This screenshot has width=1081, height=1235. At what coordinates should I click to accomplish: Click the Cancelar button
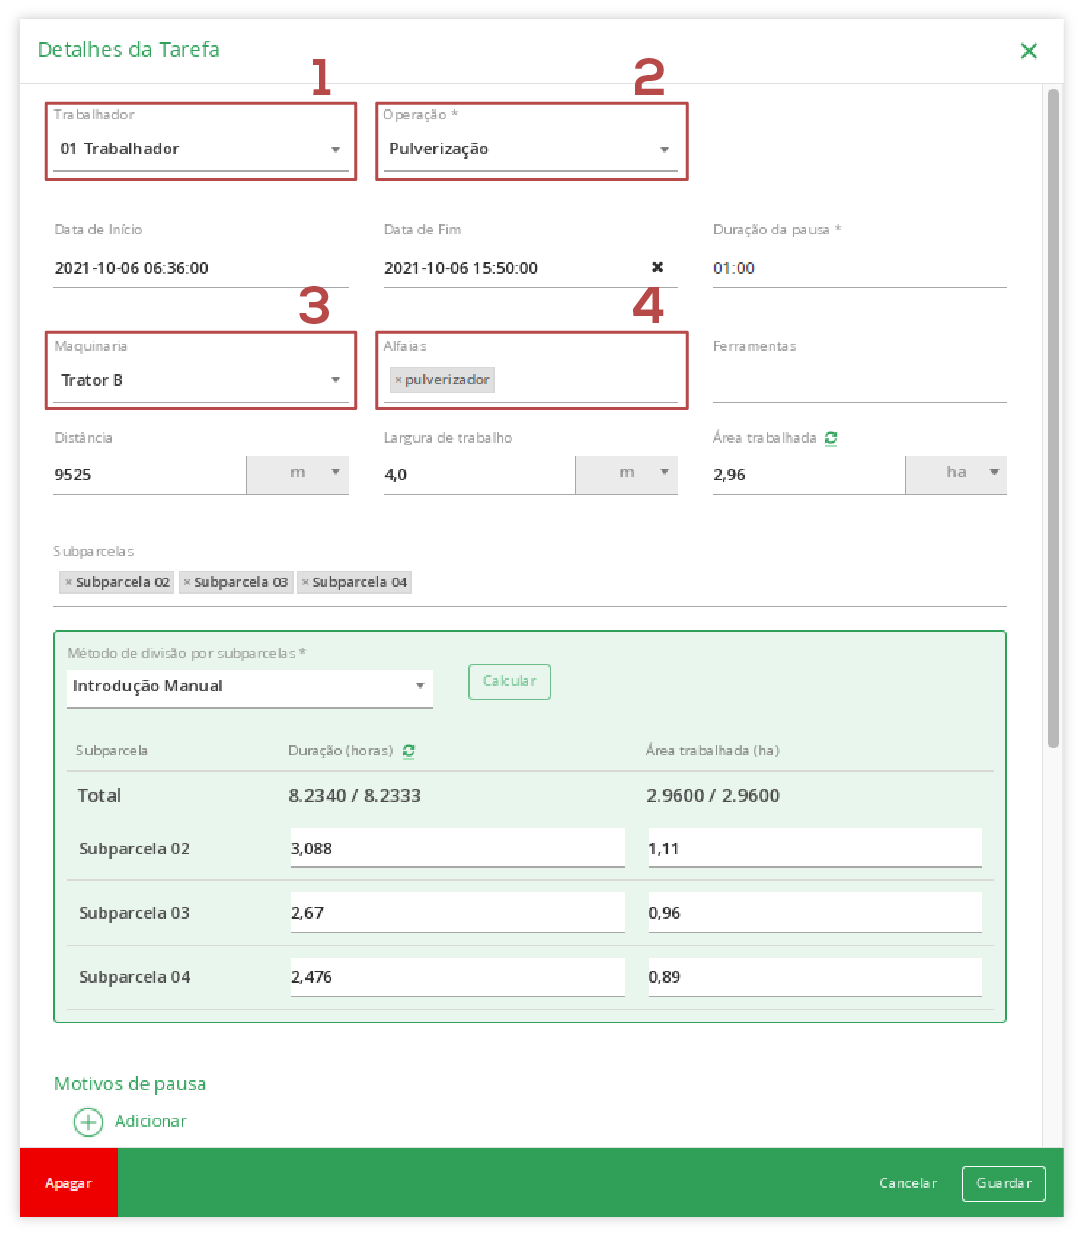click(908, 1183)
